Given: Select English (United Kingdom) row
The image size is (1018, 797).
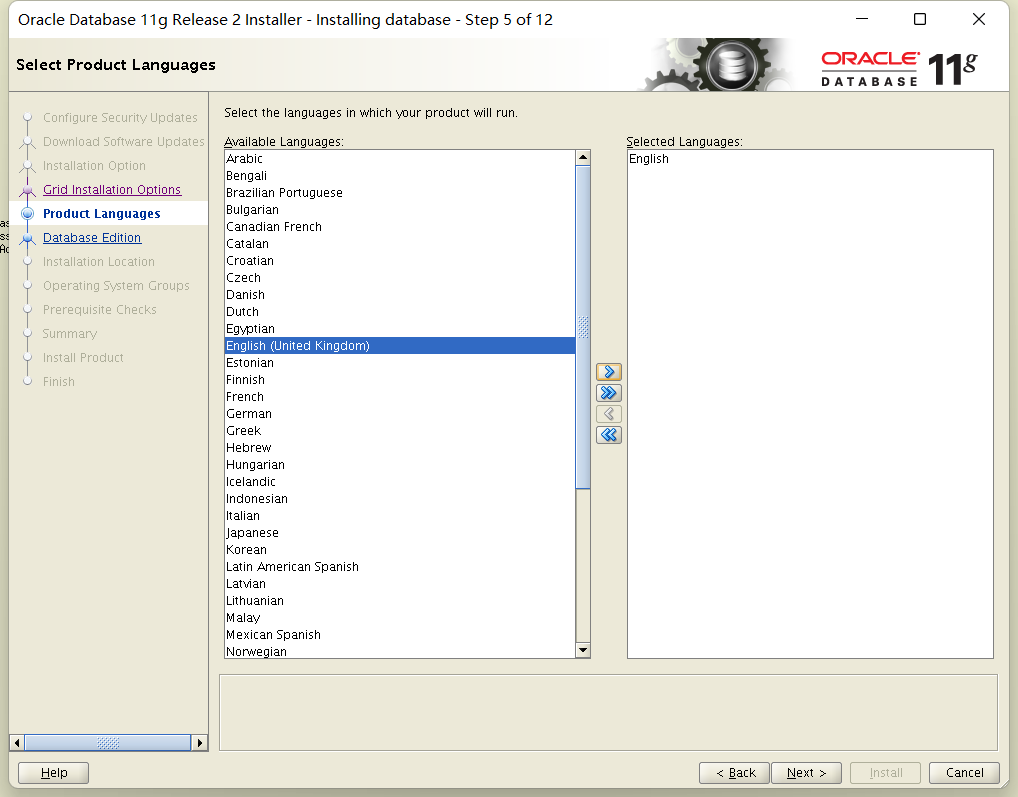Looking at the screenshot, I should coord(400,345).
